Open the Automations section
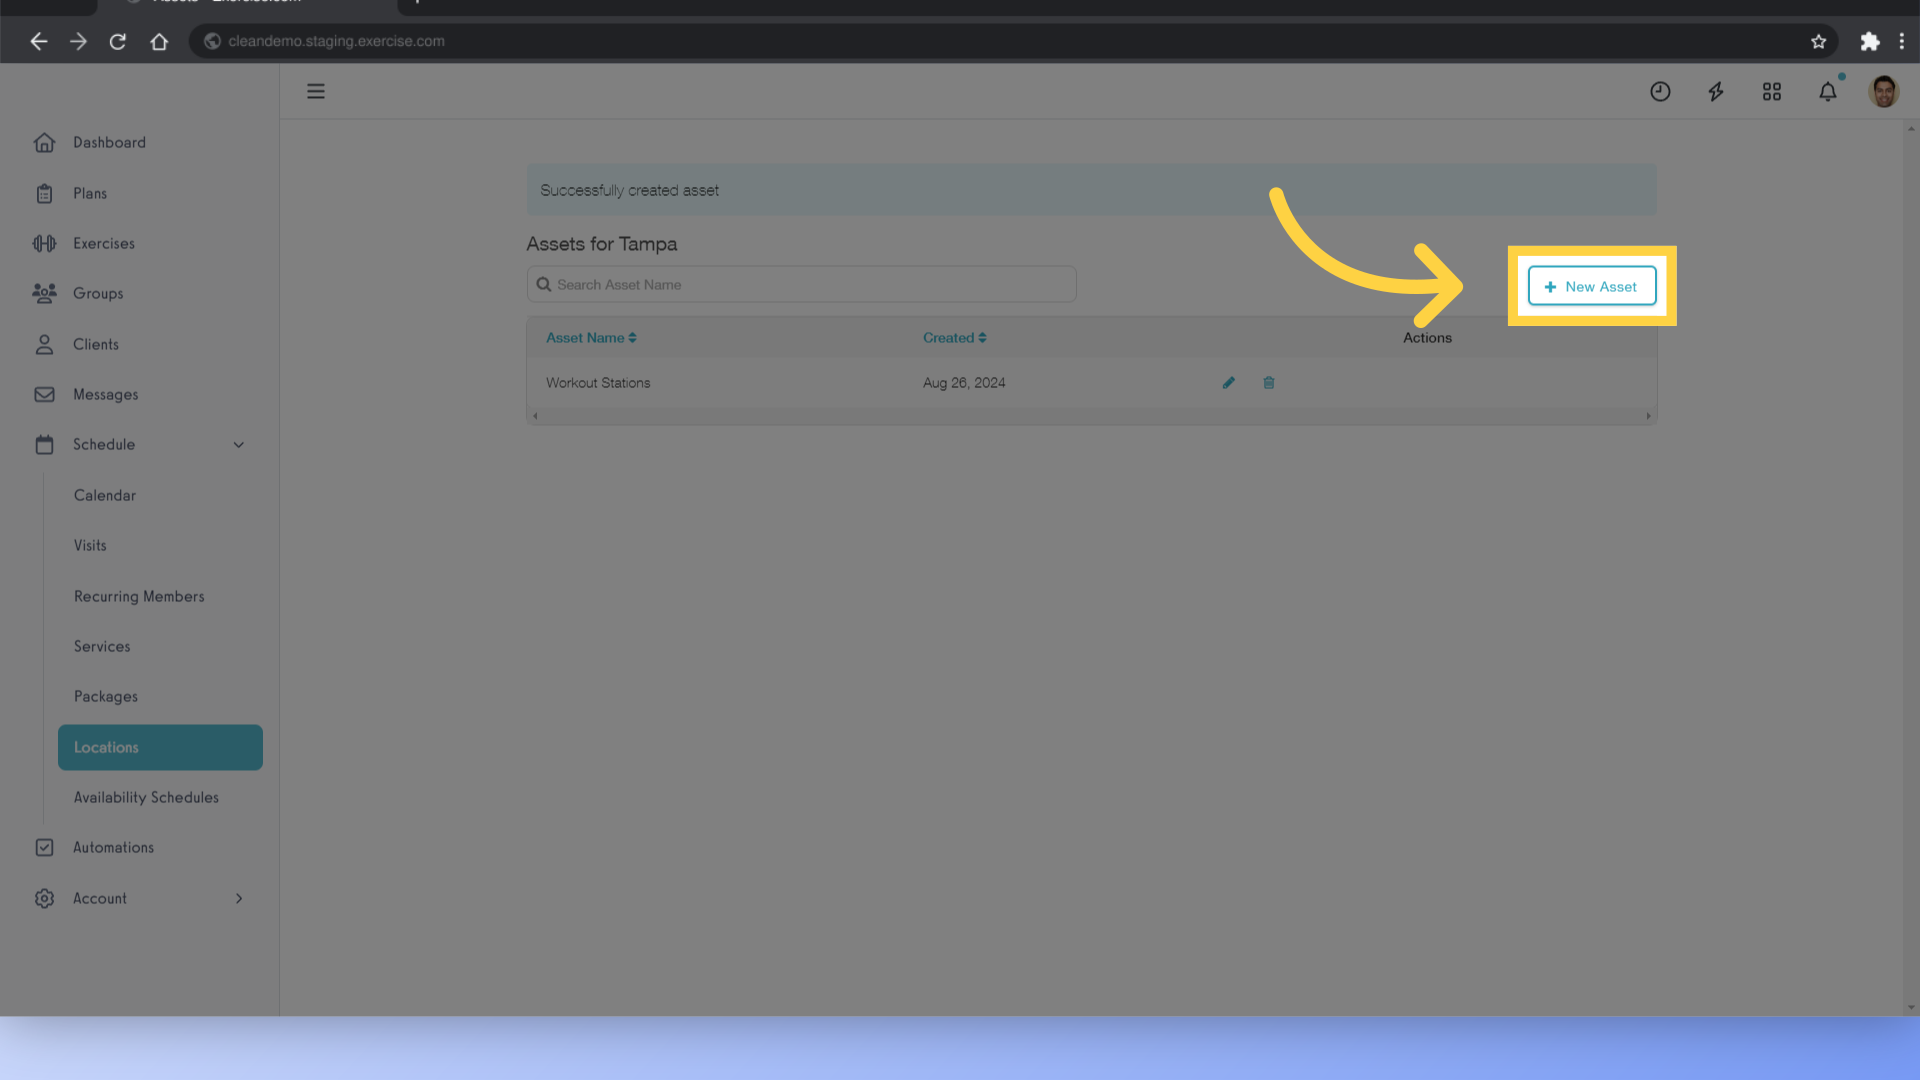This screenshot has height=1080, width=1920. pos(113,847)
